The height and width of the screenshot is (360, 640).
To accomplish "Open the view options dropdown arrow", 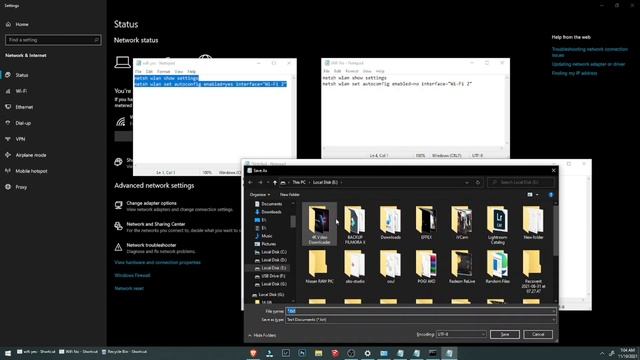I will point(537,195).
